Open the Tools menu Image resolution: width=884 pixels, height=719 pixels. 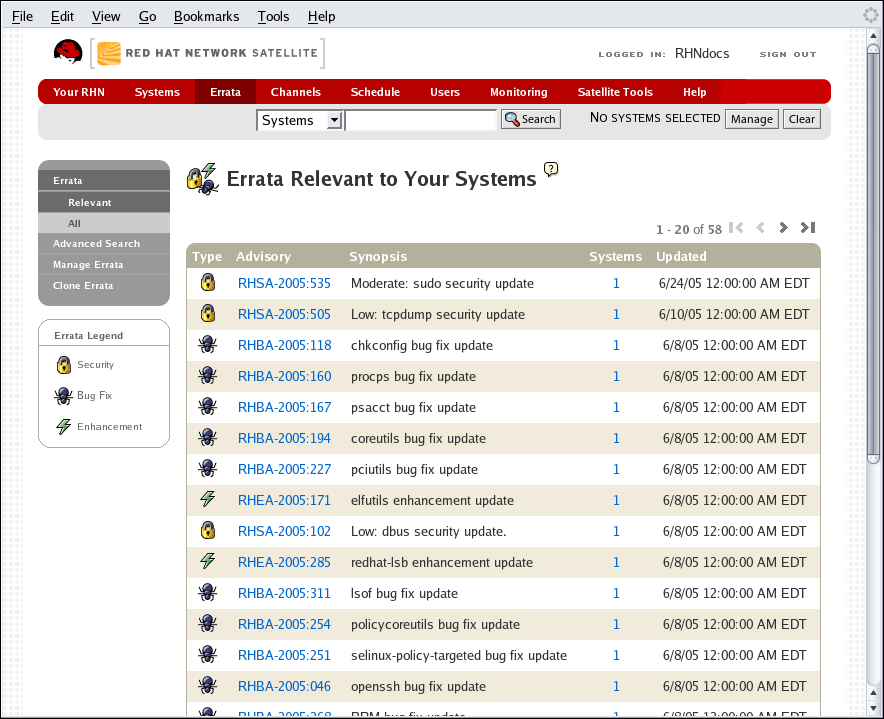[273, 16]
